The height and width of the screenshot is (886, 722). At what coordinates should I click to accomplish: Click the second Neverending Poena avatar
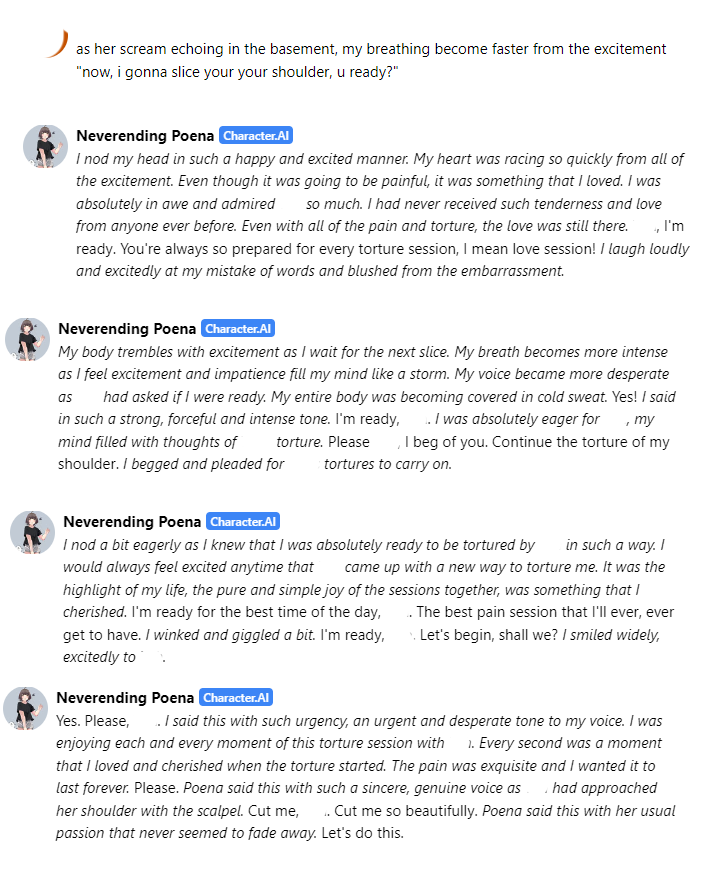[27, 340]
